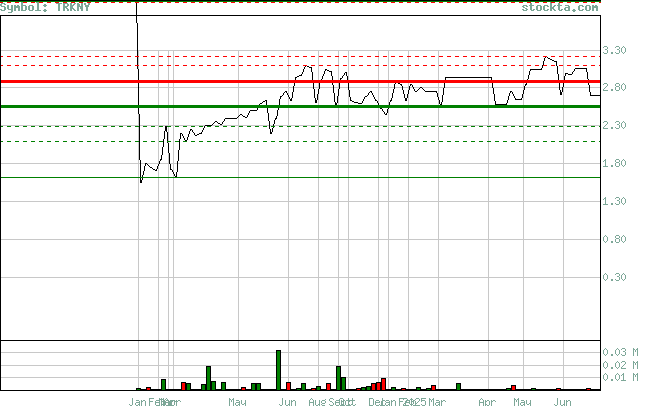
Task: Click the Aug month label
Action: (317, 402)
